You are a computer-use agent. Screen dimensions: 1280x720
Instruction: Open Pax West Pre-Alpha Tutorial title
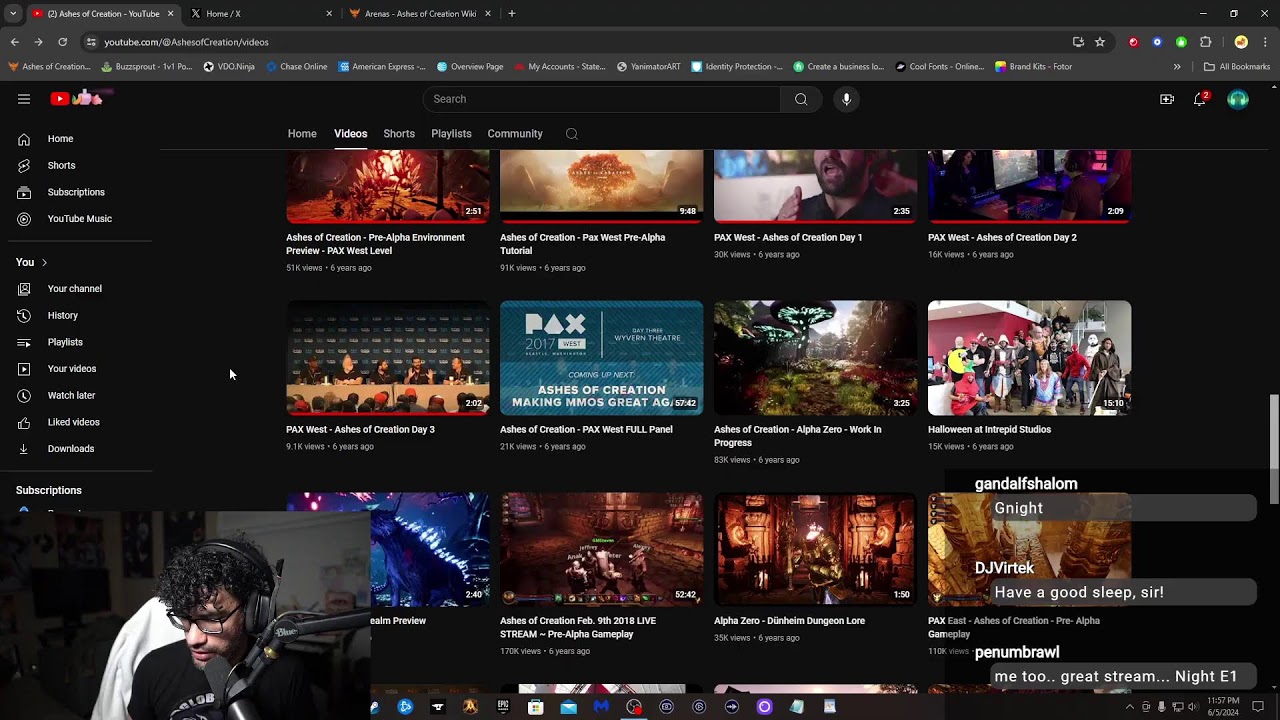tap(582, 244)
